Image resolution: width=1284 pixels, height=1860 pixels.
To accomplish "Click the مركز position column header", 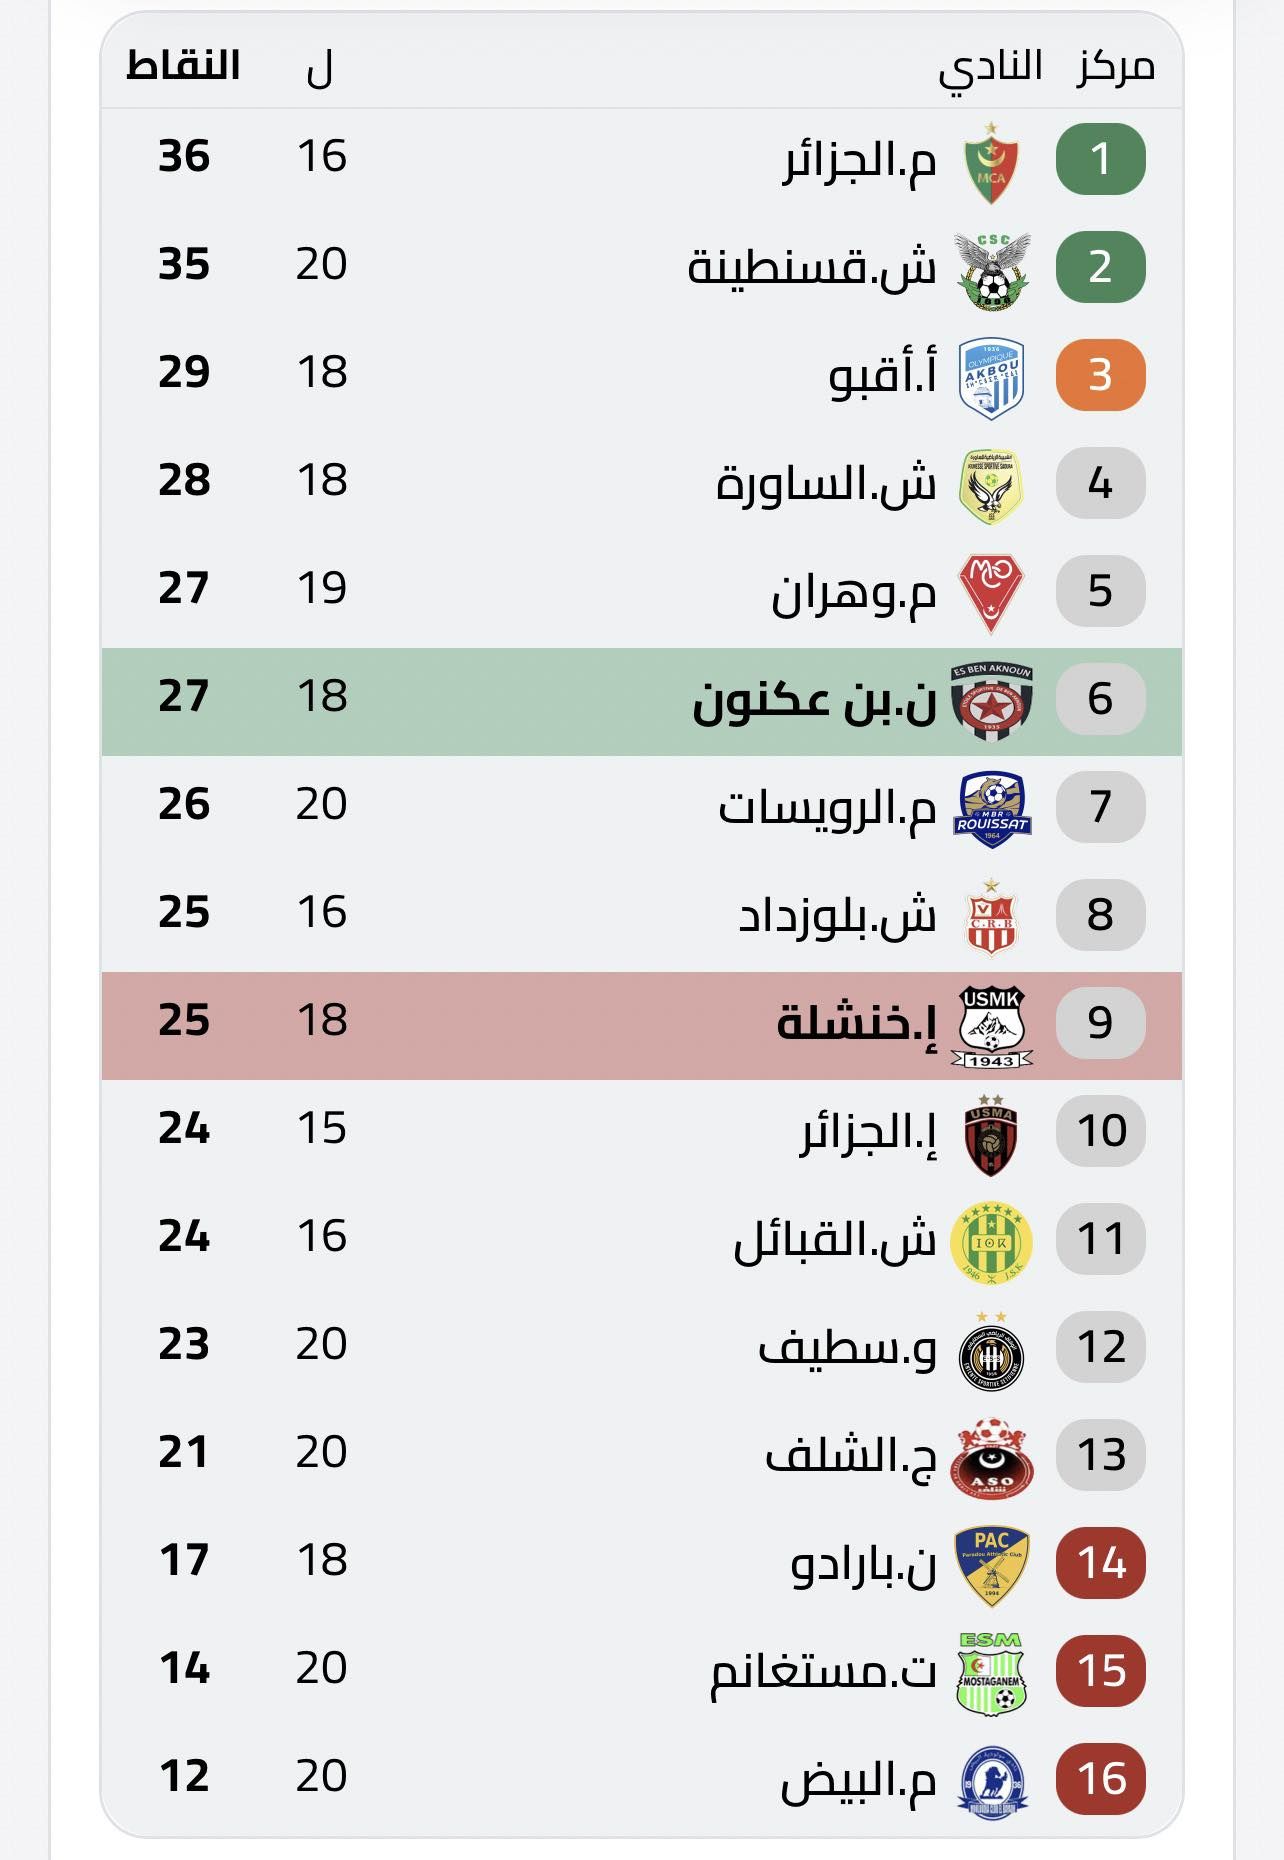I will click(x=1115, y=68).
